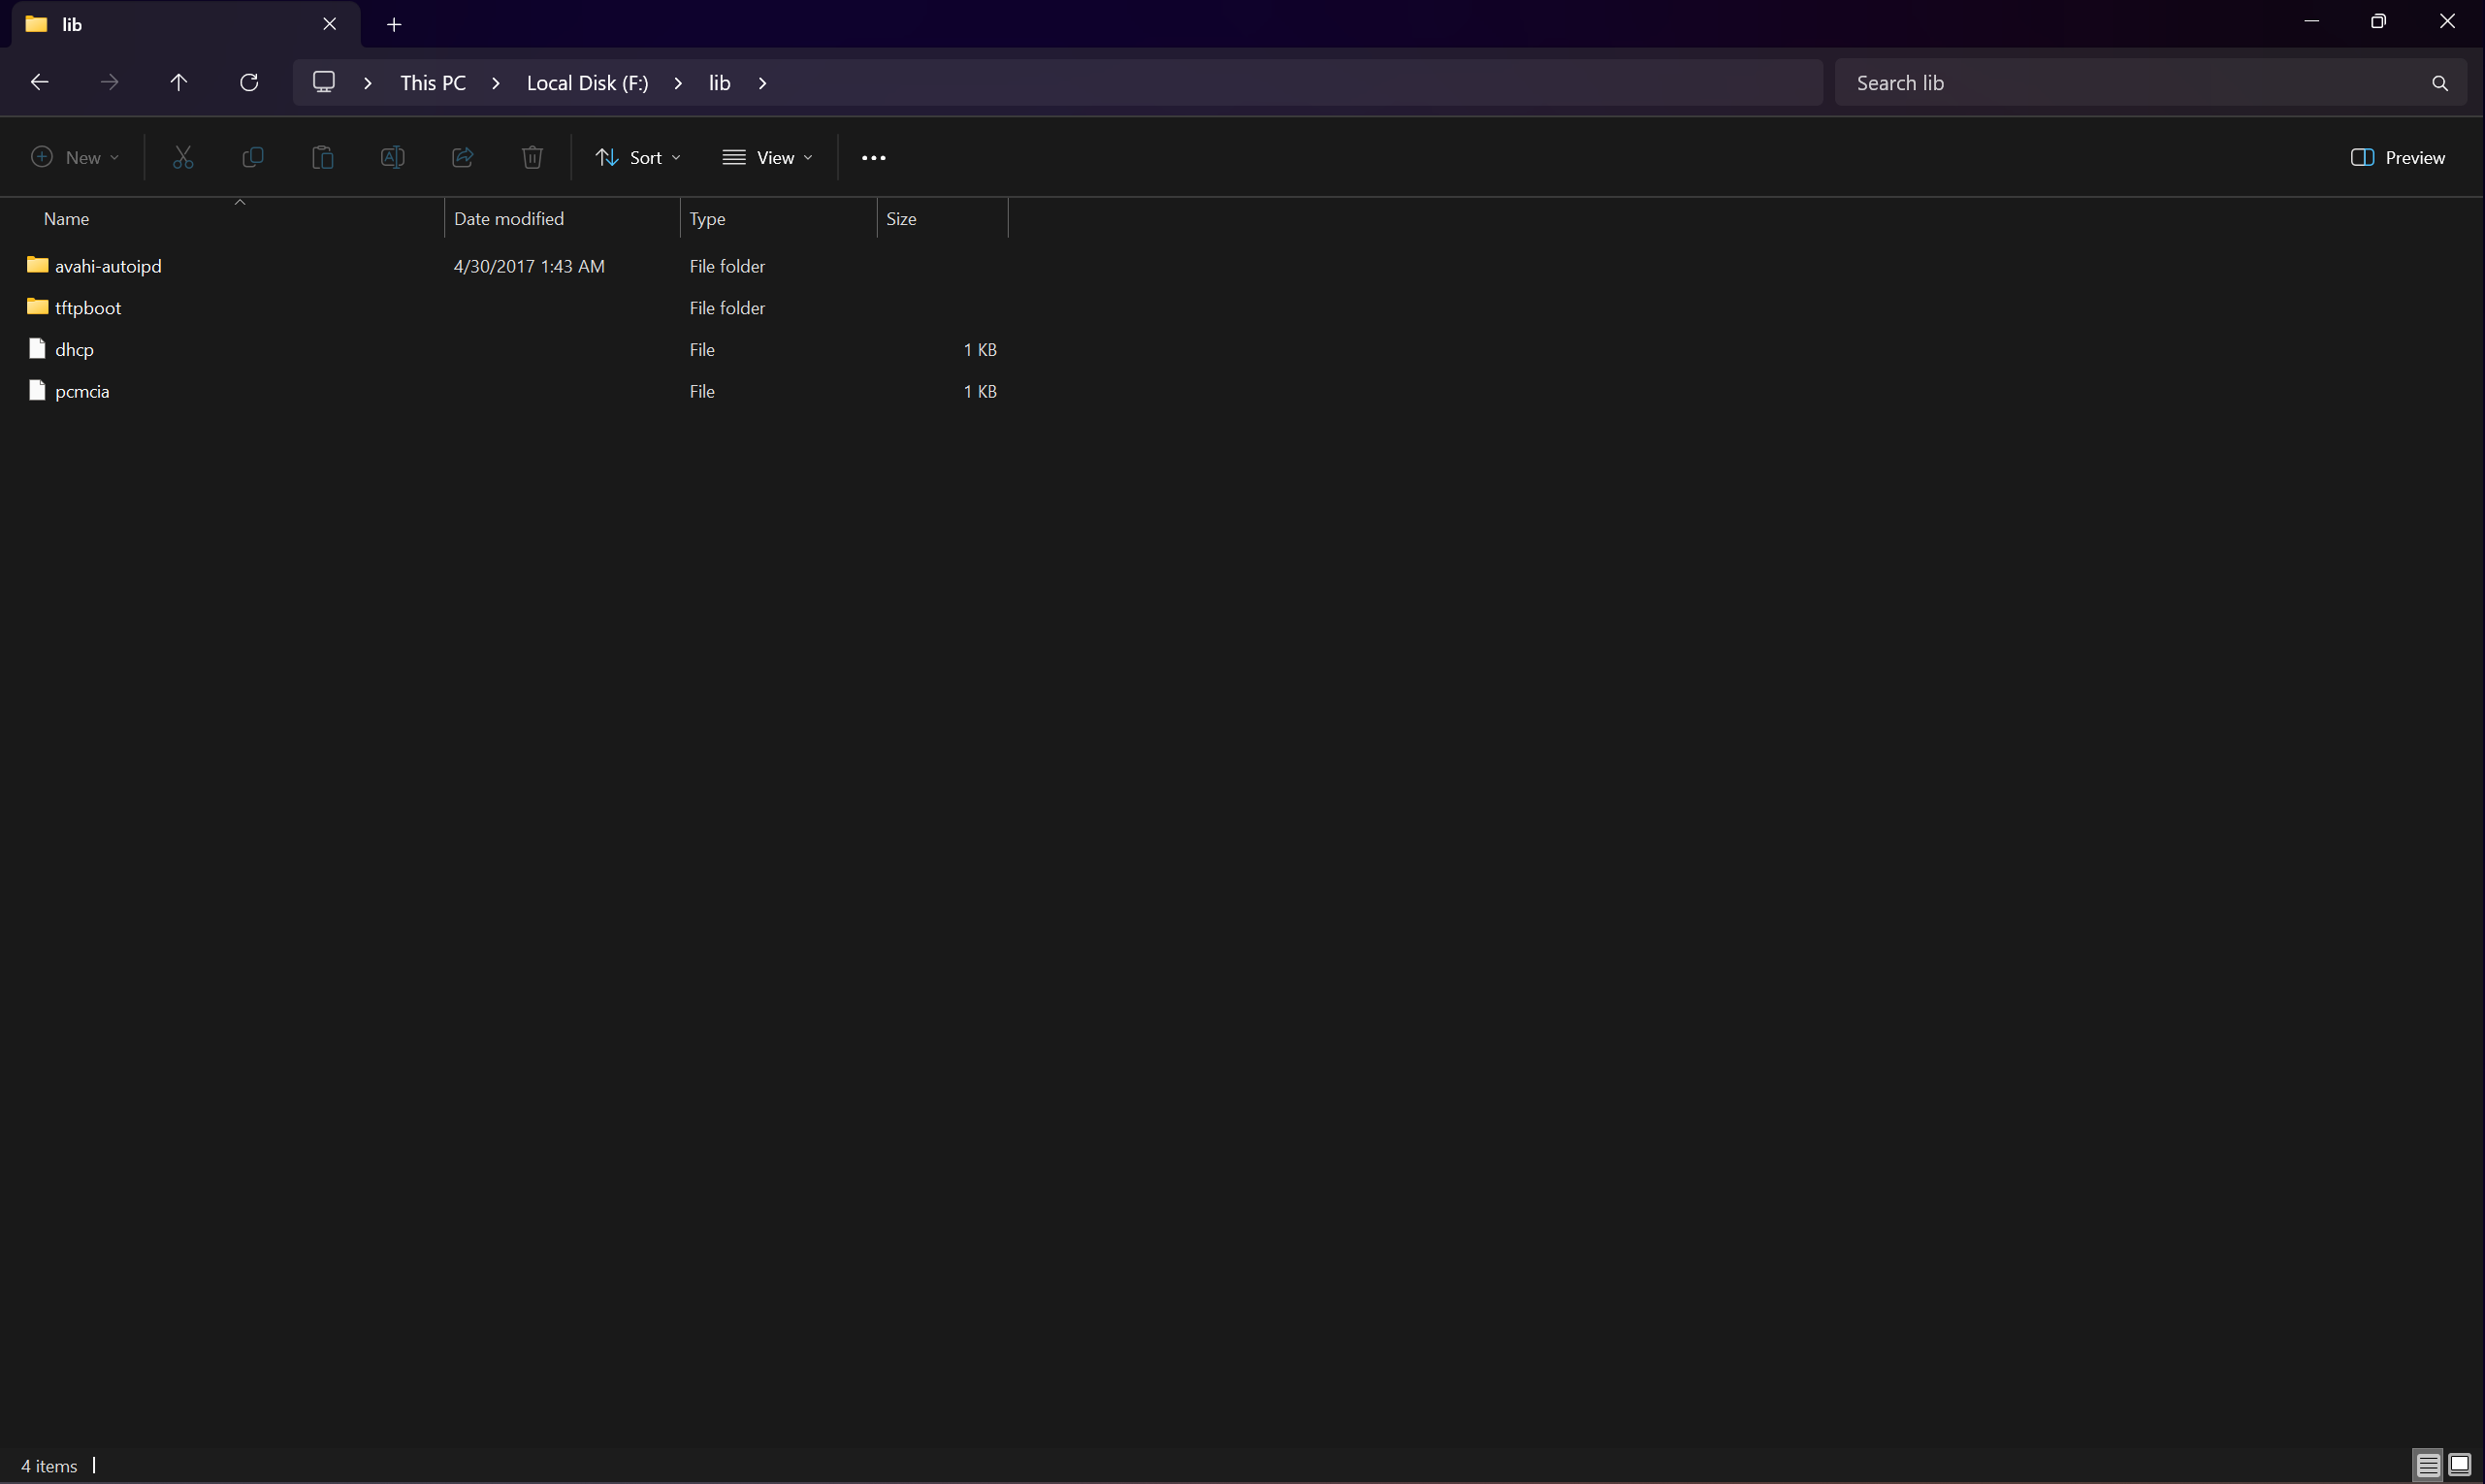Open the See more ellipsis menu
2485x1484 pixels.
tap(873, 157)
